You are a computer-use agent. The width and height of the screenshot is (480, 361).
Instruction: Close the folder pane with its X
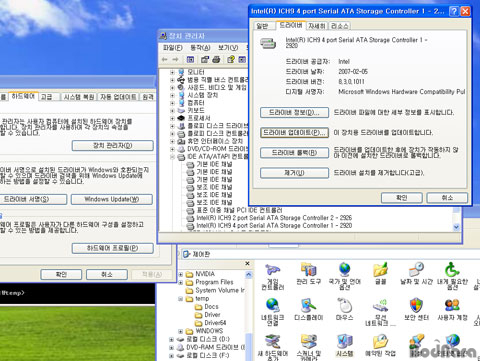(x=247, y=264)
